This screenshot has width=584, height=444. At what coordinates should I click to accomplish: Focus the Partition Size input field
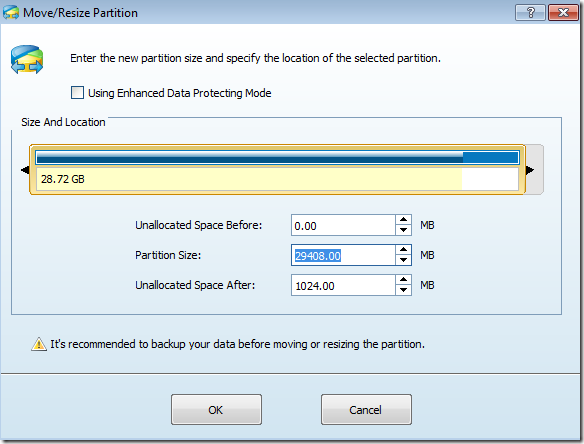coord(343,255)
